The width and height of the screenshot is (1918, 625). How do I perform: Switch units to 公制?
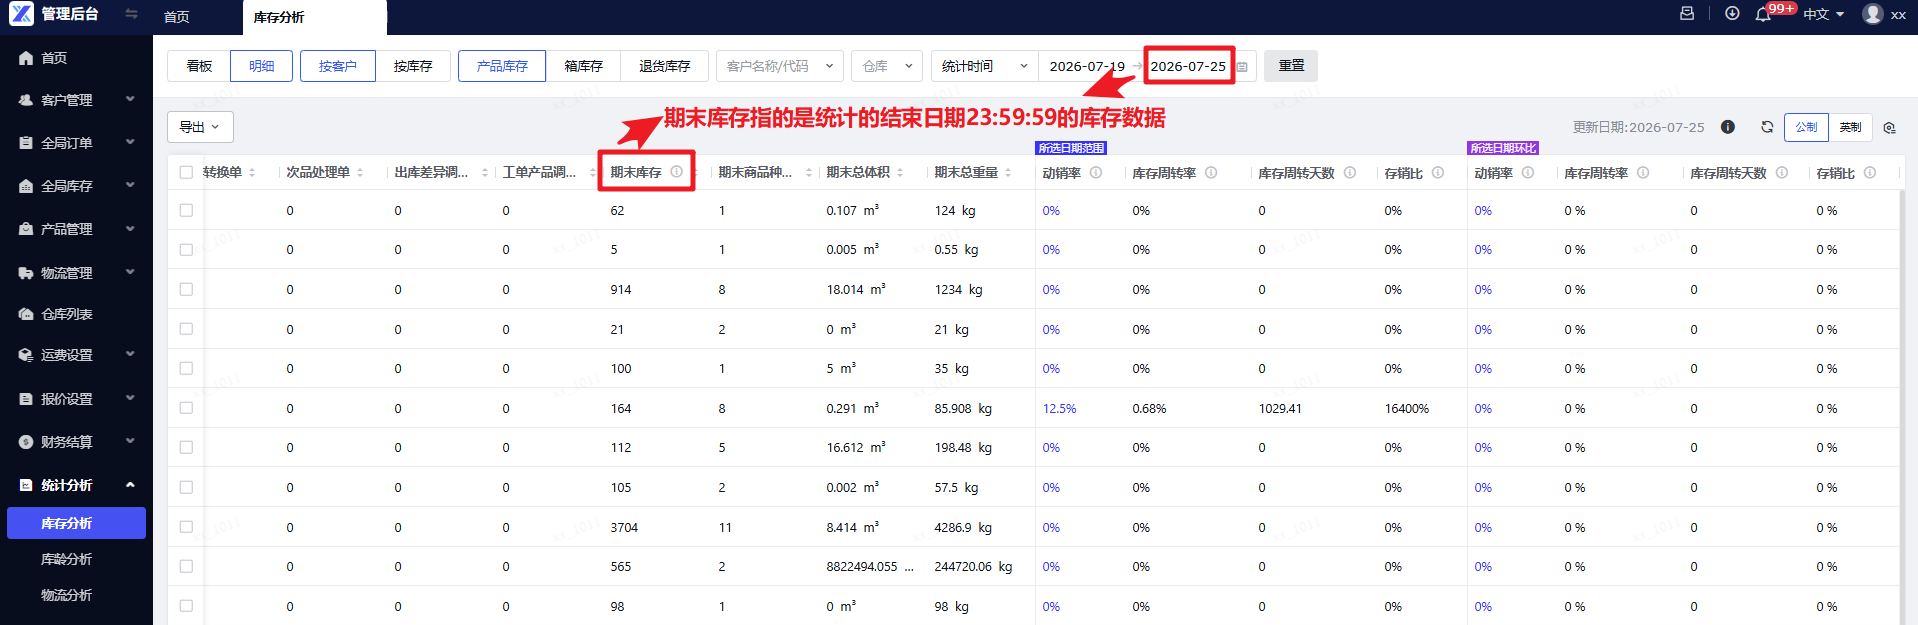(x=1806, y=127)
